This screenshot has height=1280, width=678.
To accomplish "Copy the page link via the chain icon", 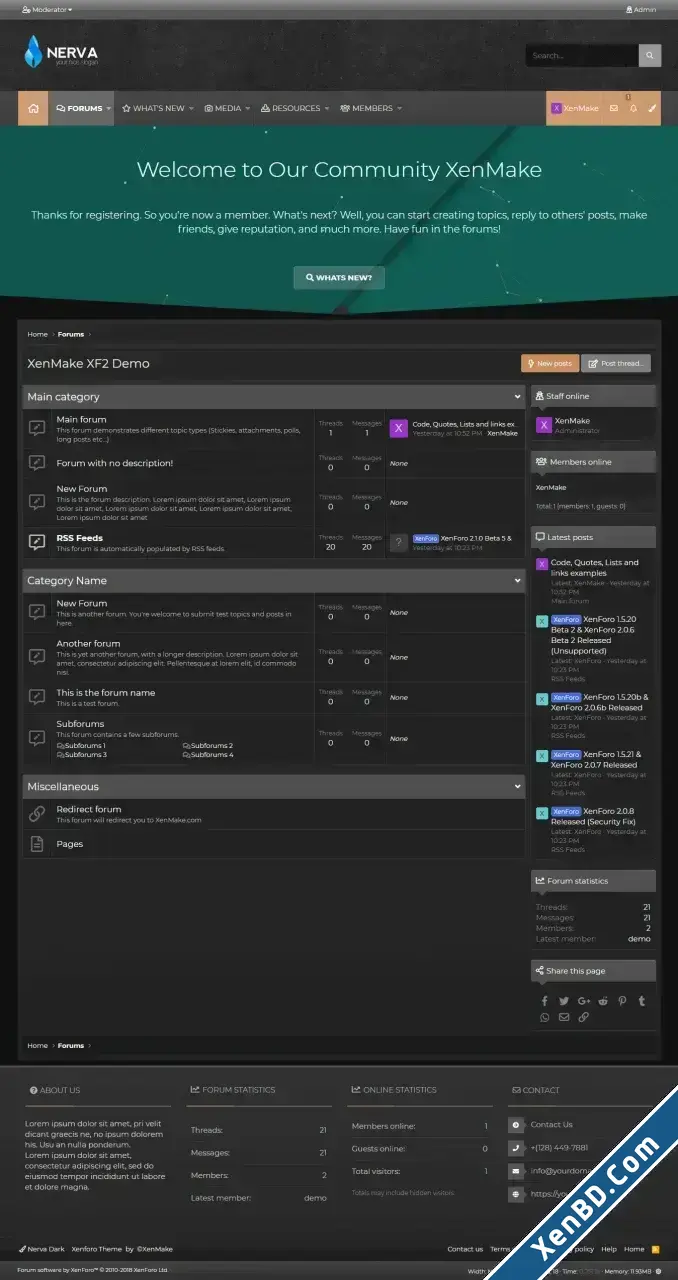I will (x=584, y=1017).
